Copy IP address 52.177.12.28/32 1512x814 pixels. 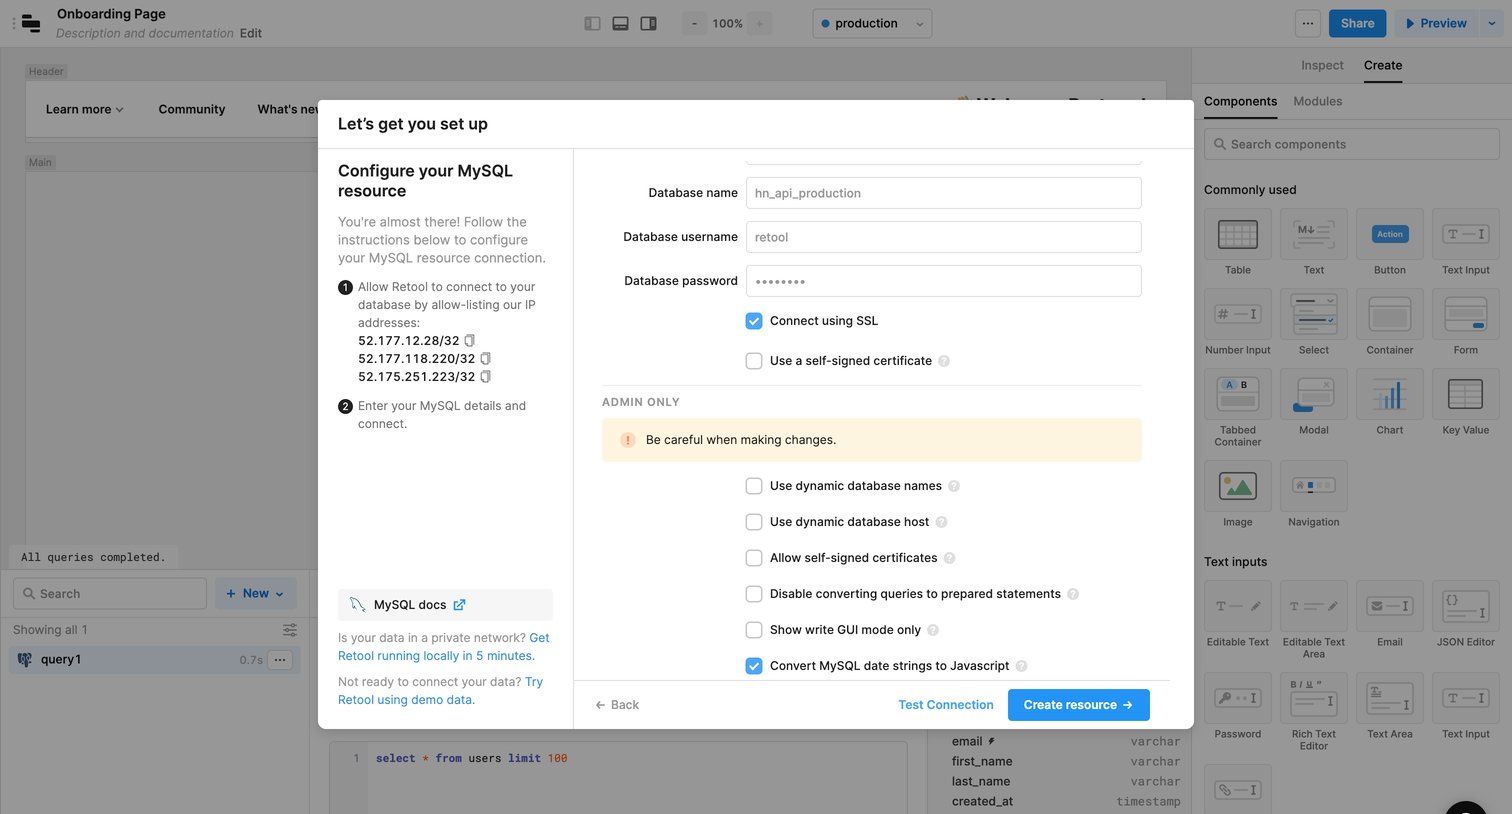pyautogui.click(x=469, y=341)
